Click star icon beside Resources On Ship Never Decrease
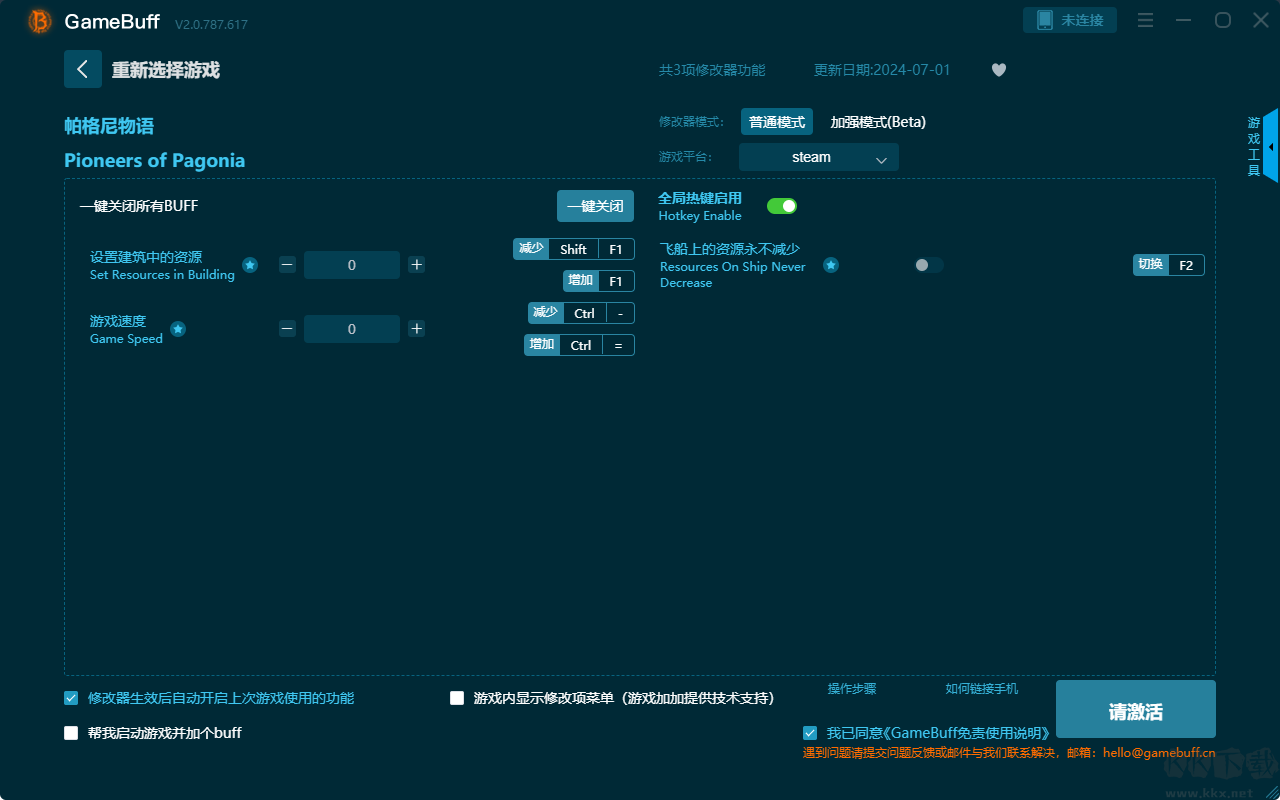This screenshot has width=1280, height=800. [x=831, y=265]
